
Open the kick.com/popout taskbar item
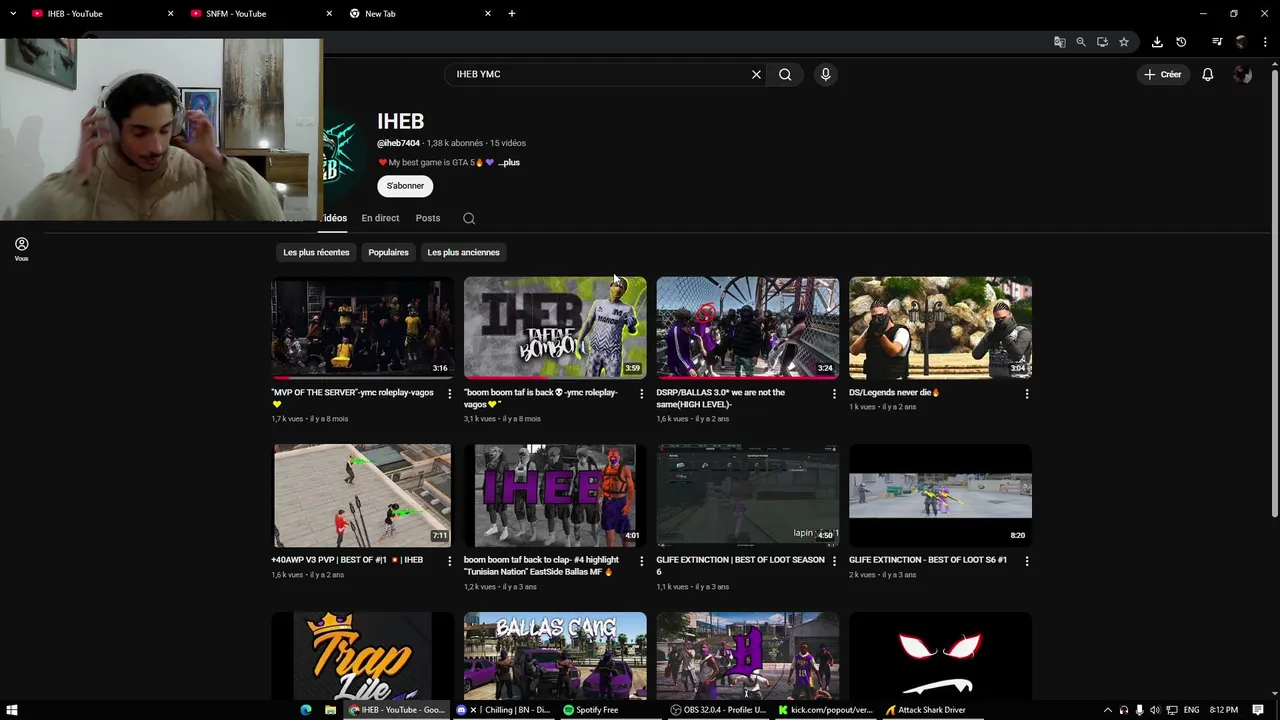(x=825, y=710)
